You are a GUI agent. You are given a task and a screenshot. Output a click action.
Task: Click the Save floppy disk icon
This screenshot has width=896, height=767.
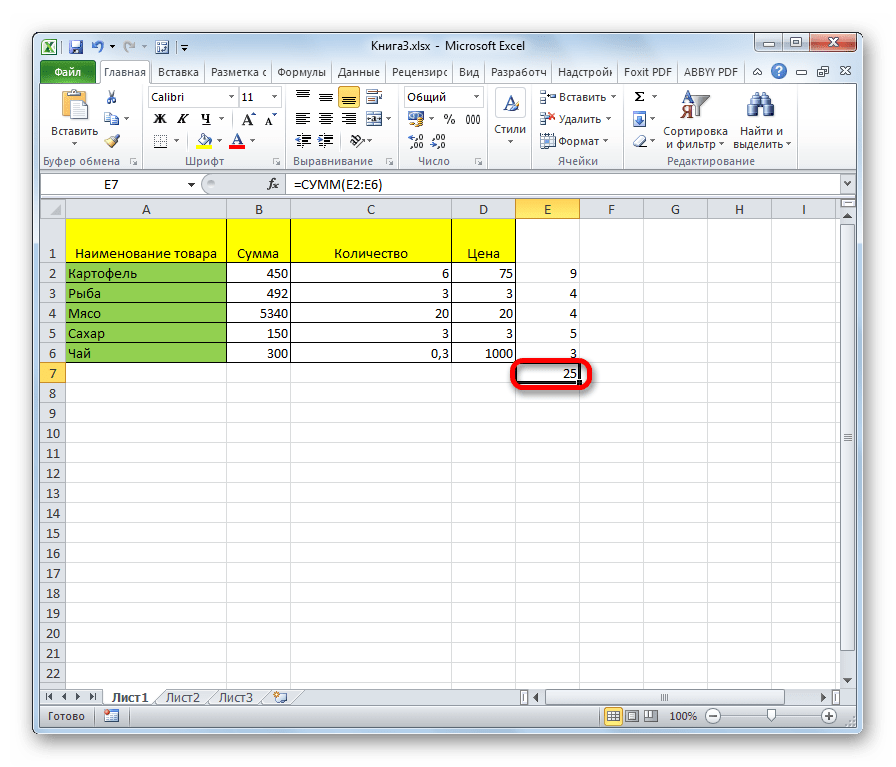click(76, 46)
